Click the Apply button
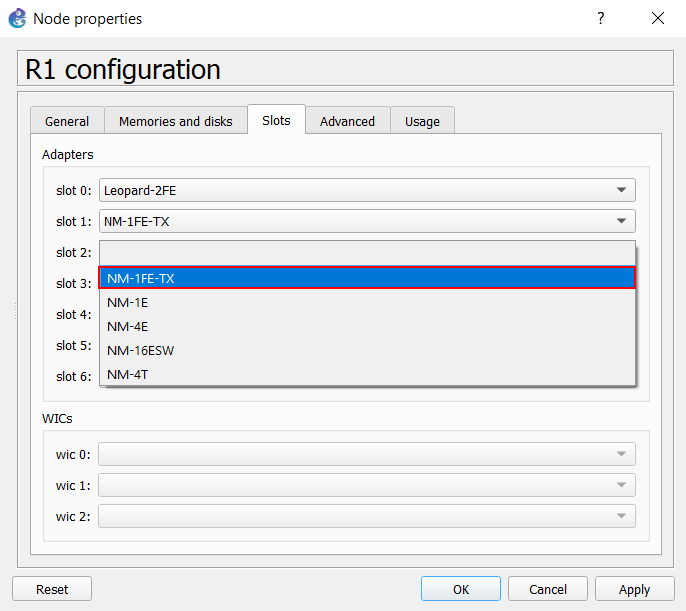This screenshot has height=611, width=686. click(634, 589)
